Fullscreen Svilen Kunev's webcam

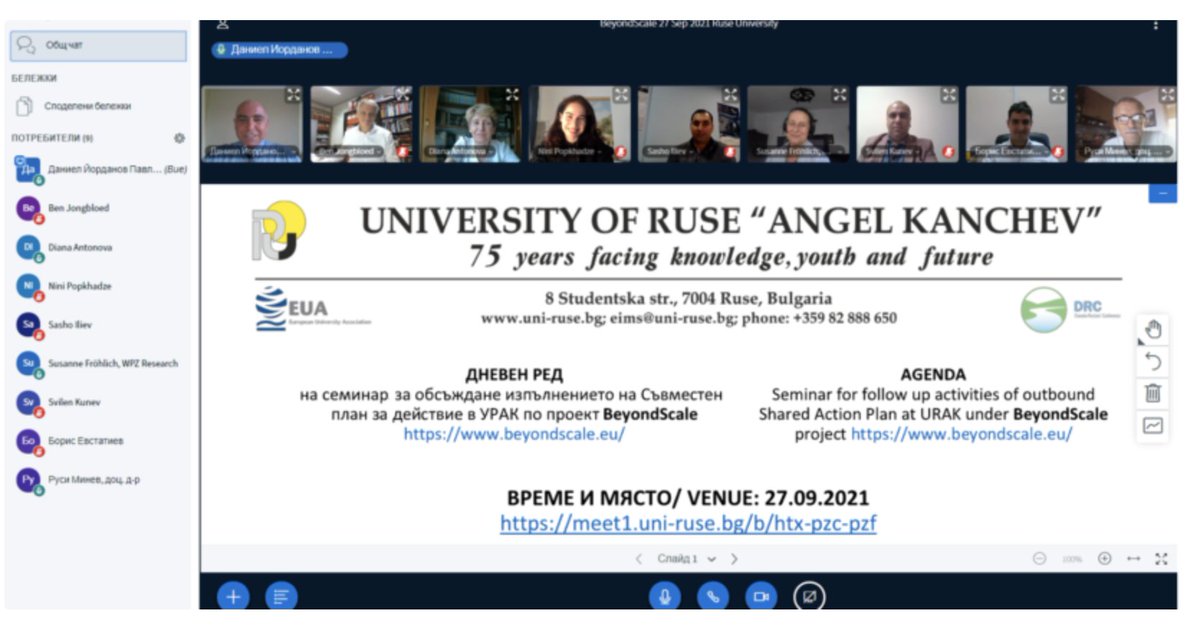click(x=949, y=95)
